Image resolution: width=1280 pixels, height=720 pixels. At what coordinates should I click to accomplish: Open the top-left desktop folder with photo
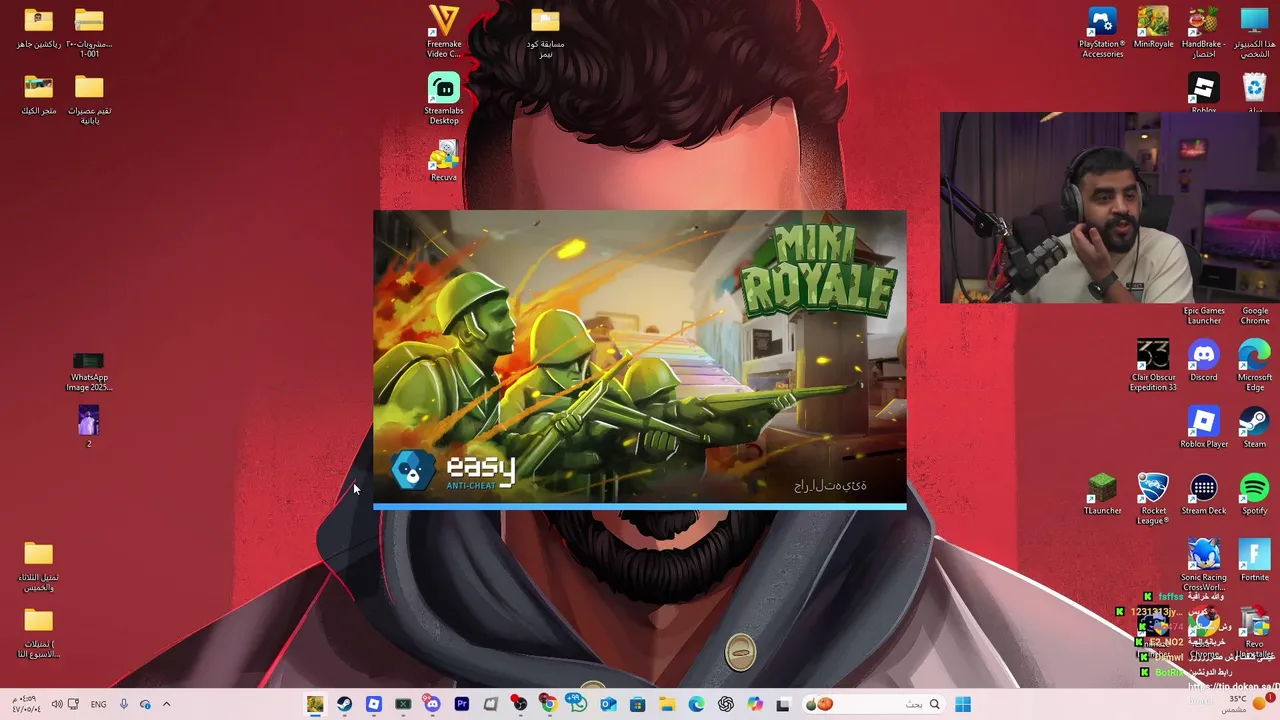click(x=39, y=27)
